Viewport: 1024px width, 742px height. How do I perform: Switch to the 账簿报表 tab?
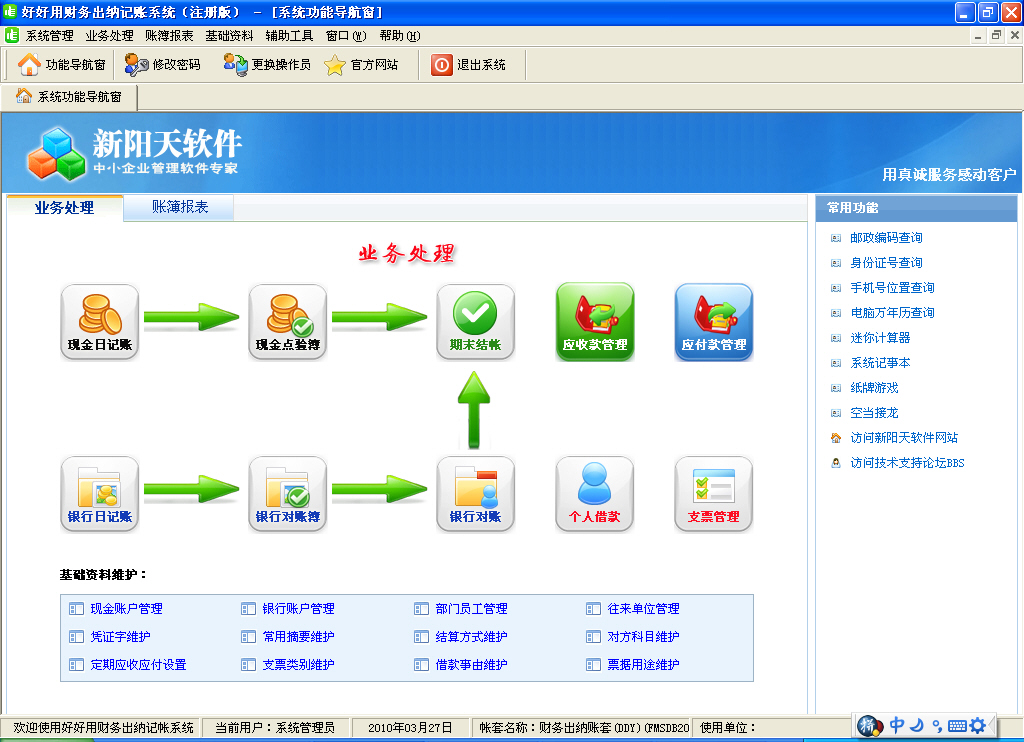tap(180, 207)
